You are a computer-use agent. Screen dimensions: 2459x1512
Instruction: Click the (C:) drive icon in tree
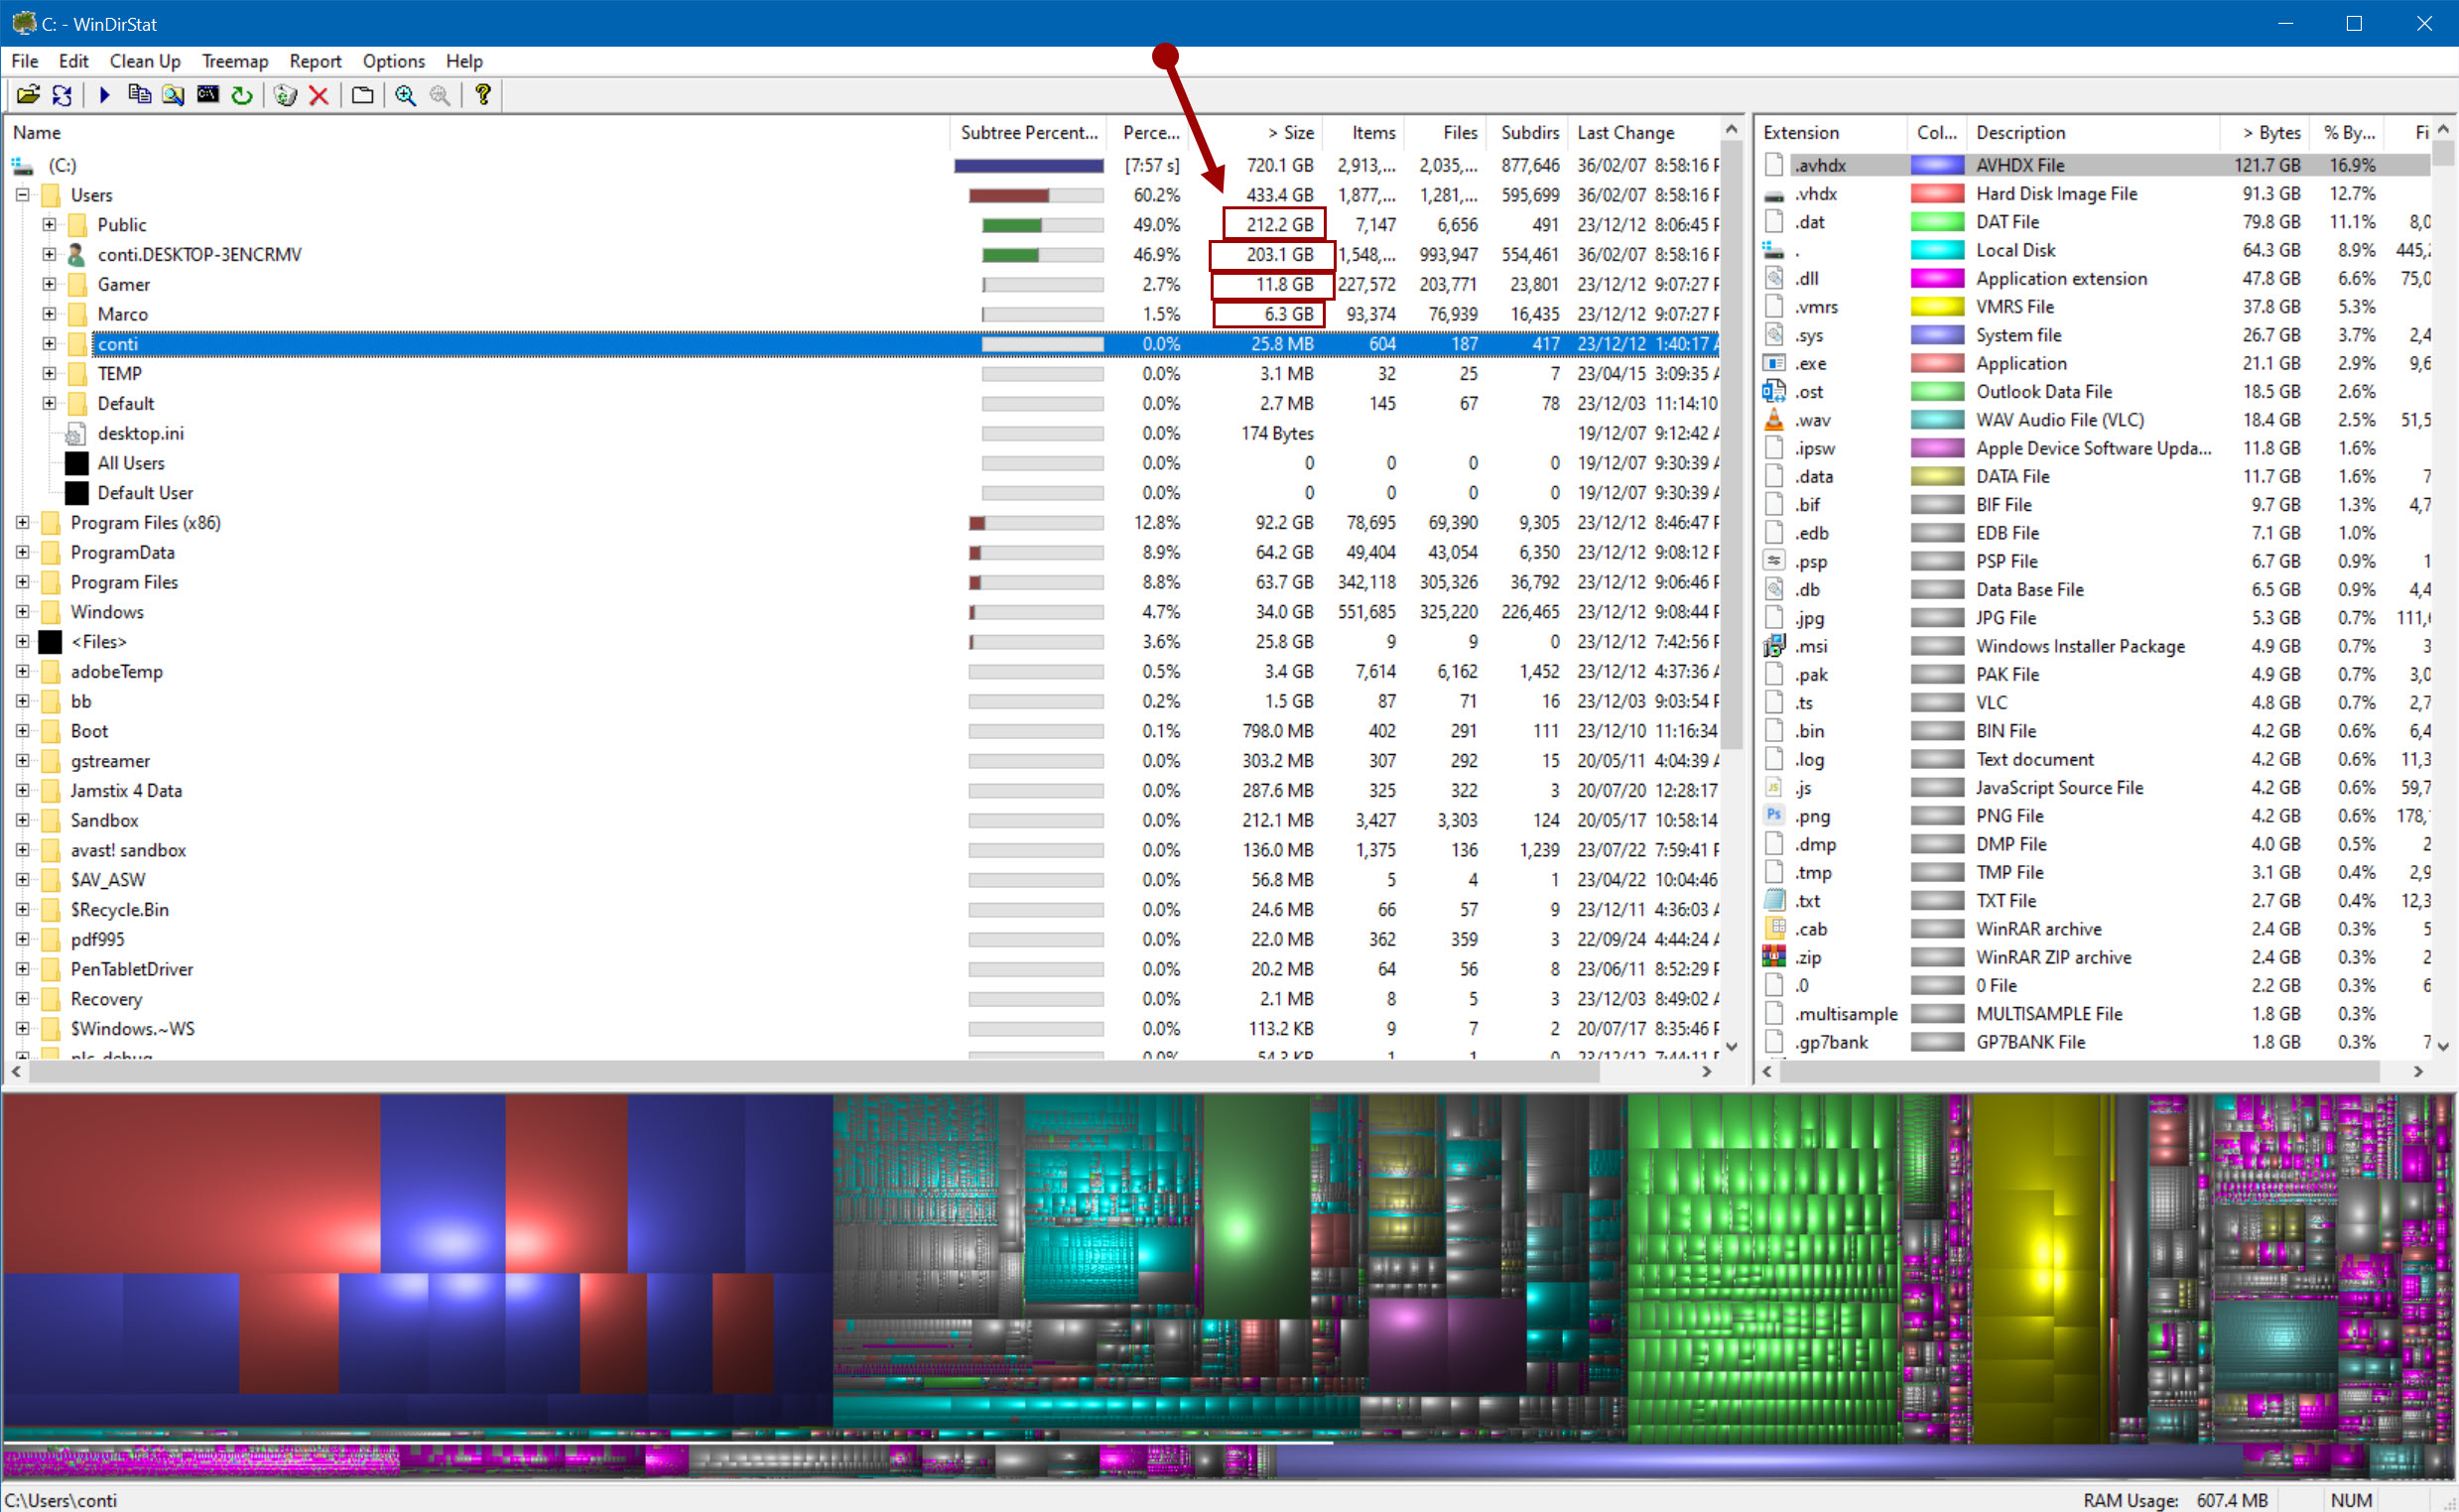coord(22,165)
